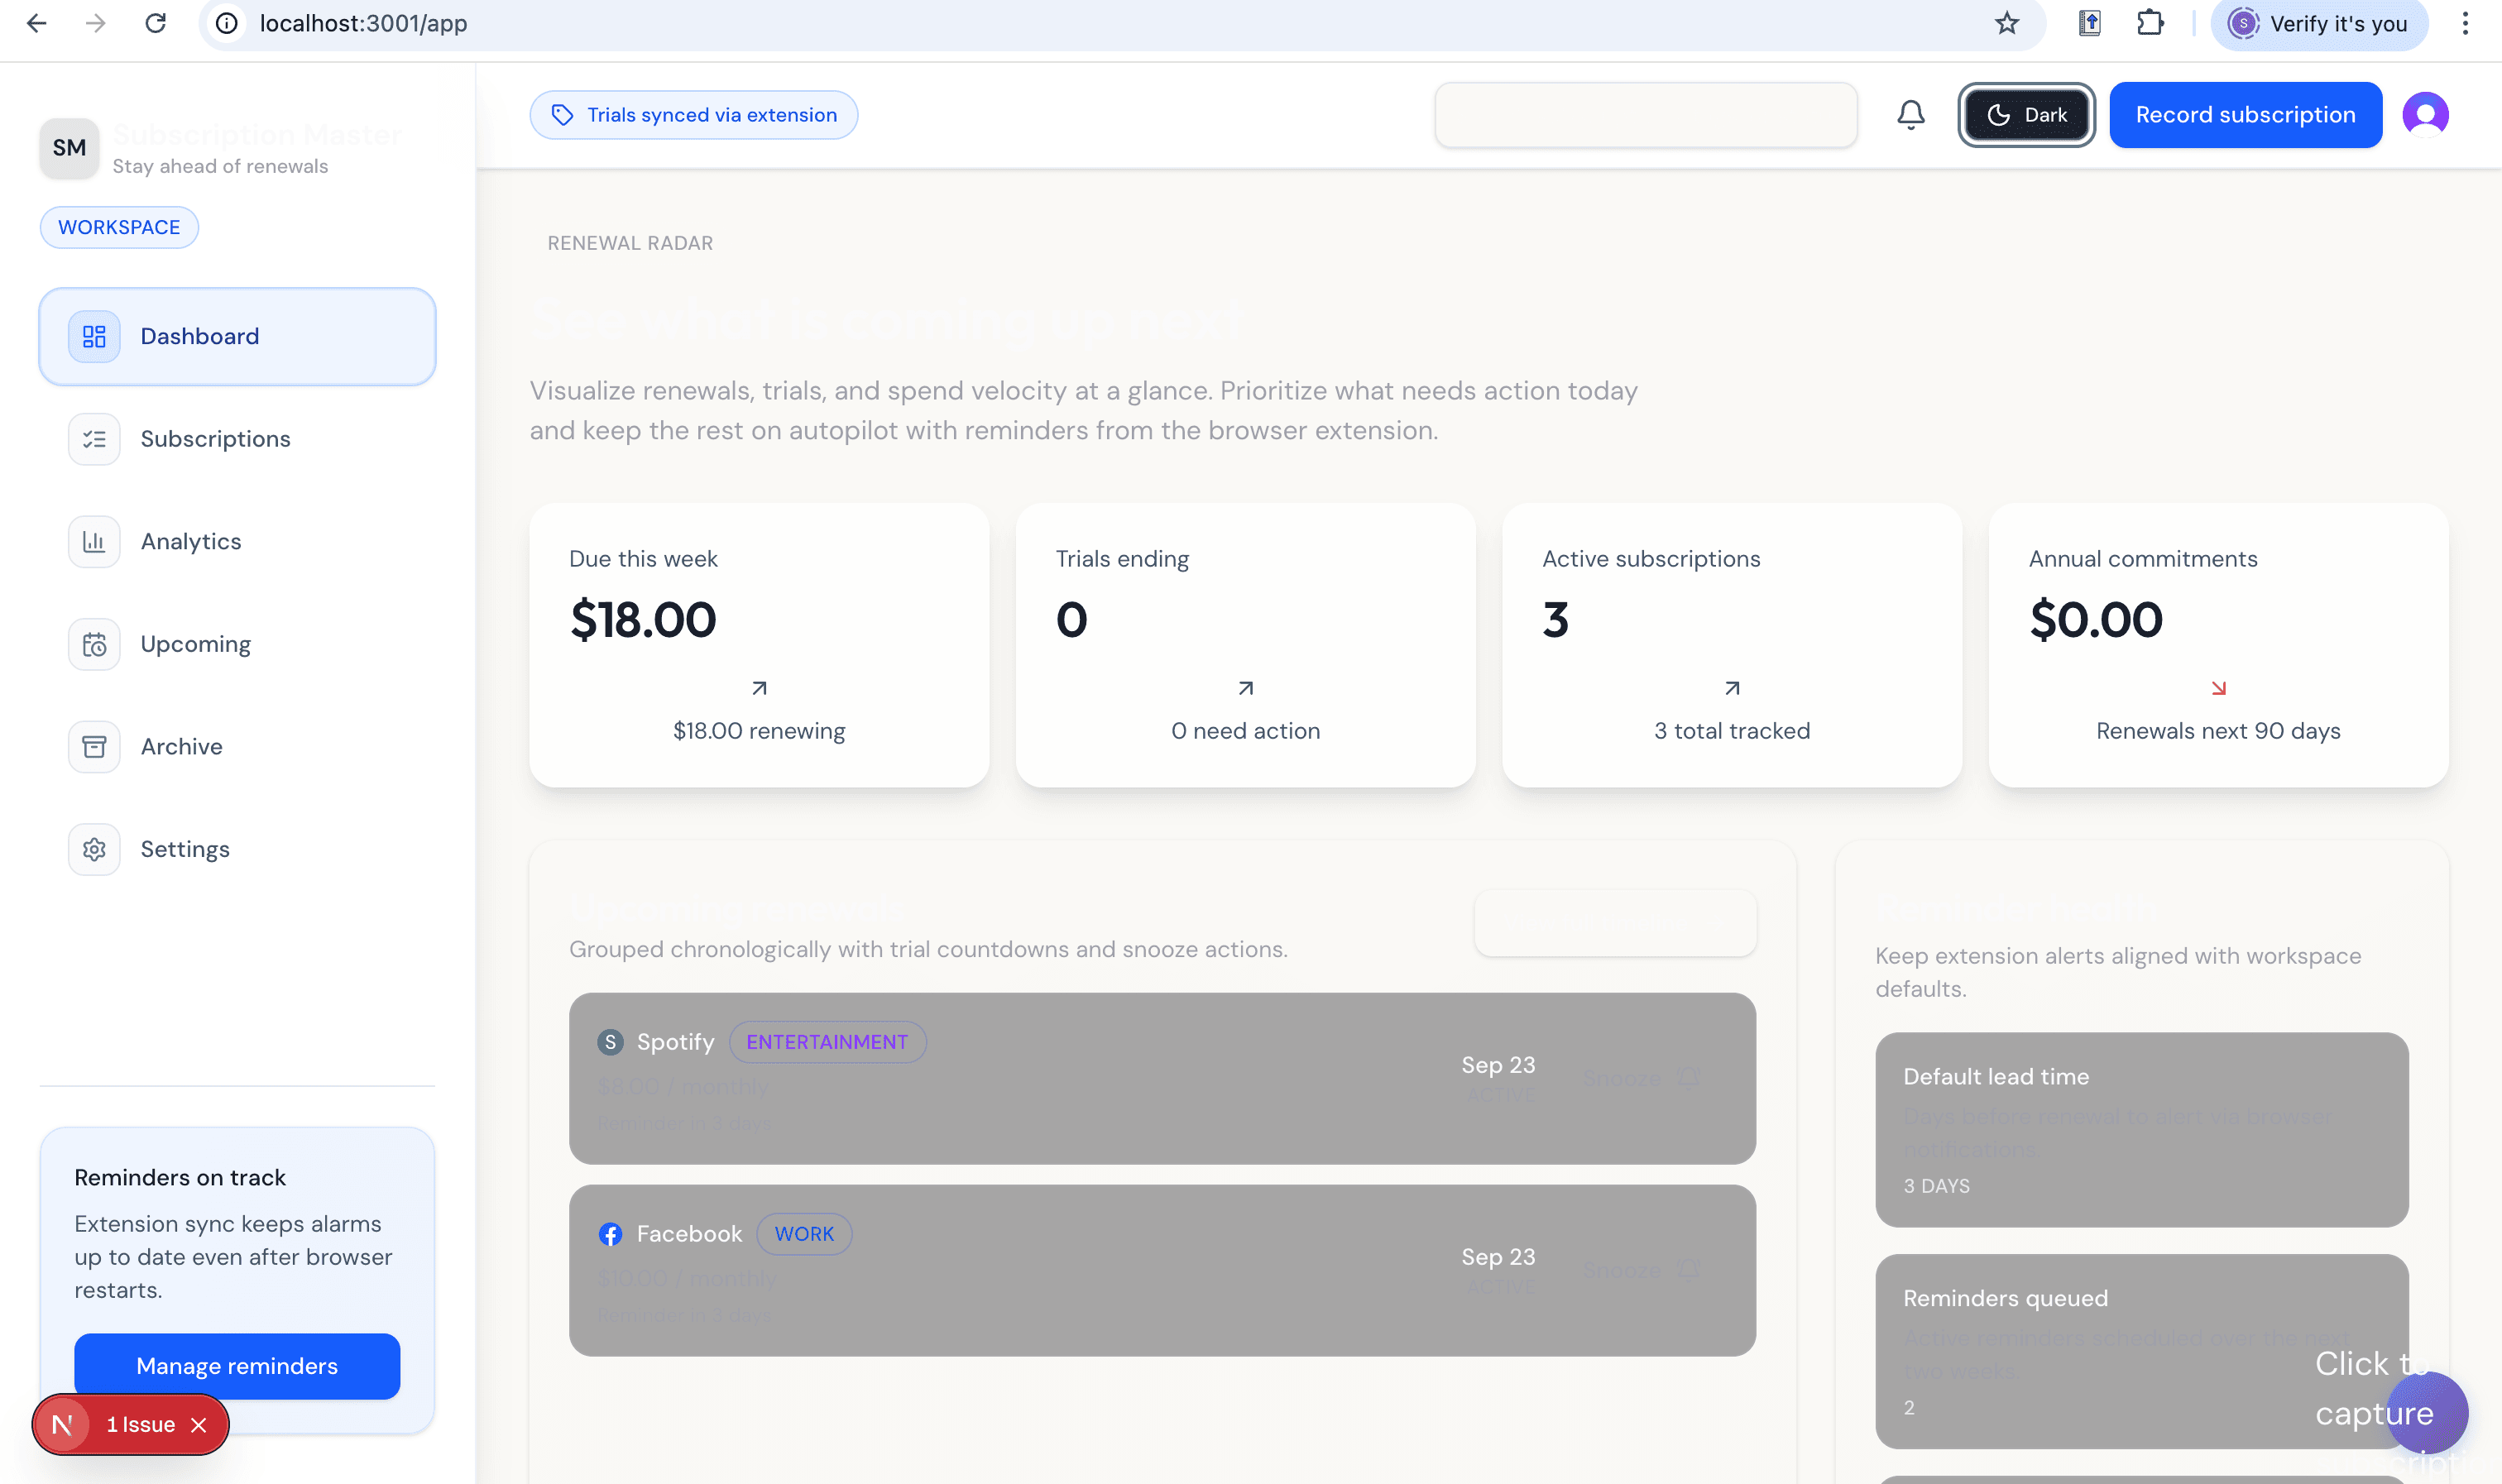Bookmark the page using the star

click(2006, 23)
